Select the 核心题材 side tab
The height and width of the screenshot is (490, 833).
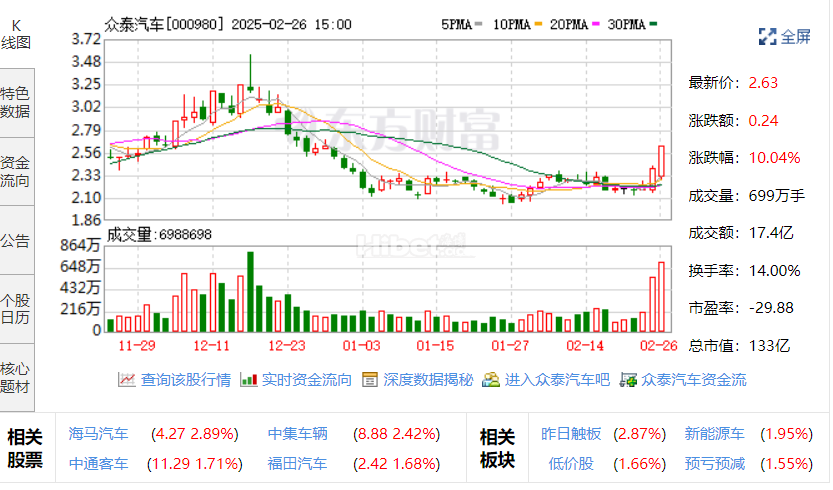[x=16, y=377]
